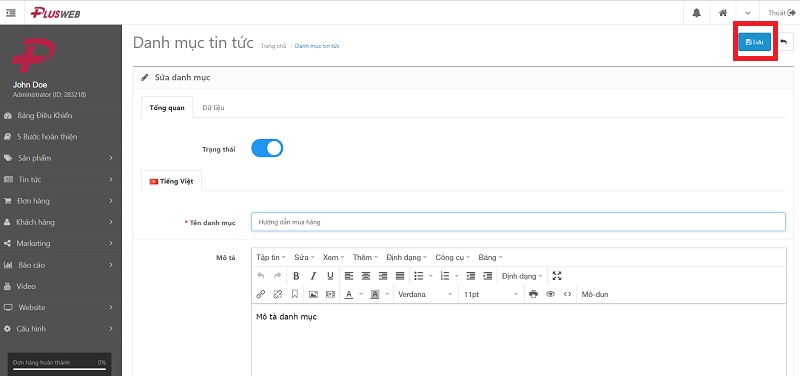The height and width of the screenshot is (376, 800).
Task: Open the text color picker
Action: coord(349,294)
